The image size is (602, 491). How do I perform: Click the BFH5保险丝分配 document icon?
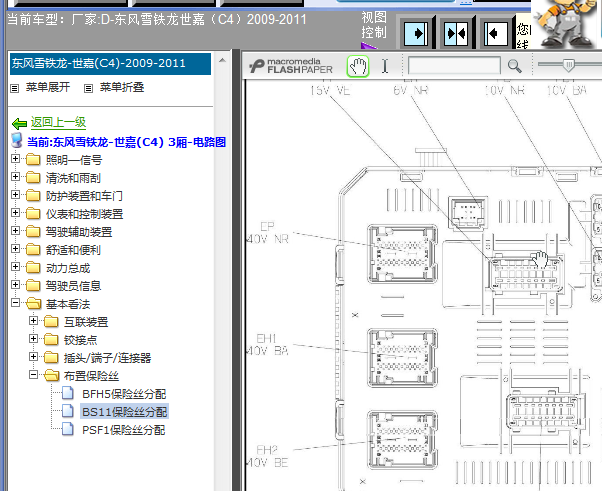click(68, 393)
